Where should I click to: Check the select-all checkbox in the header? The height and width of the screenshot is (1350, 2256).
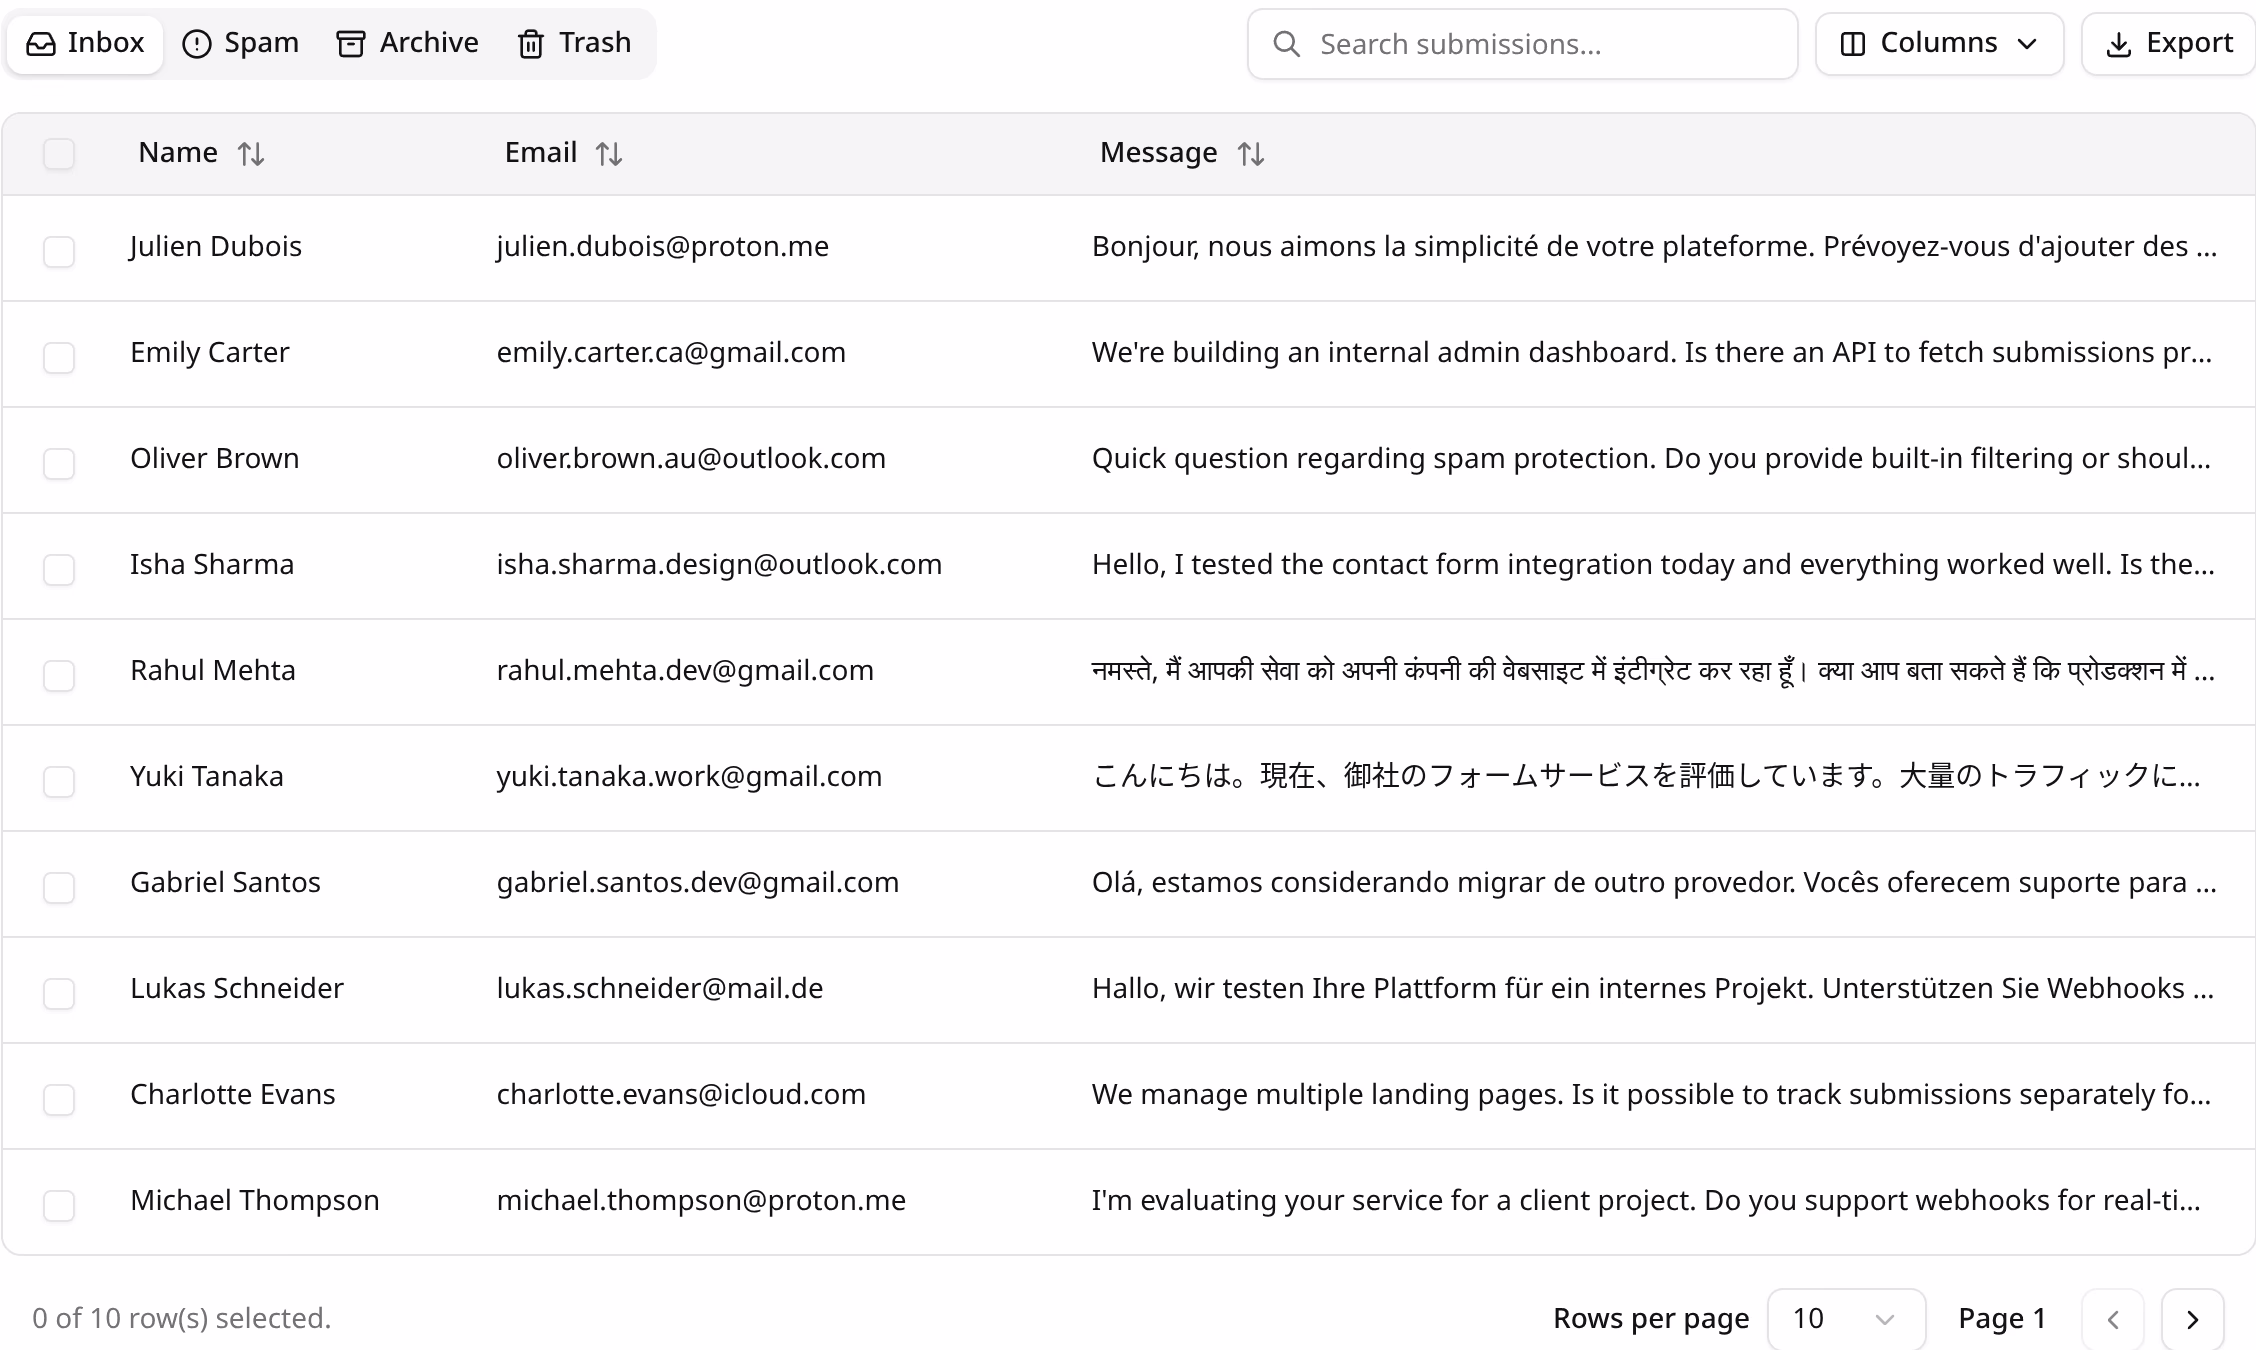click(59, 153)
